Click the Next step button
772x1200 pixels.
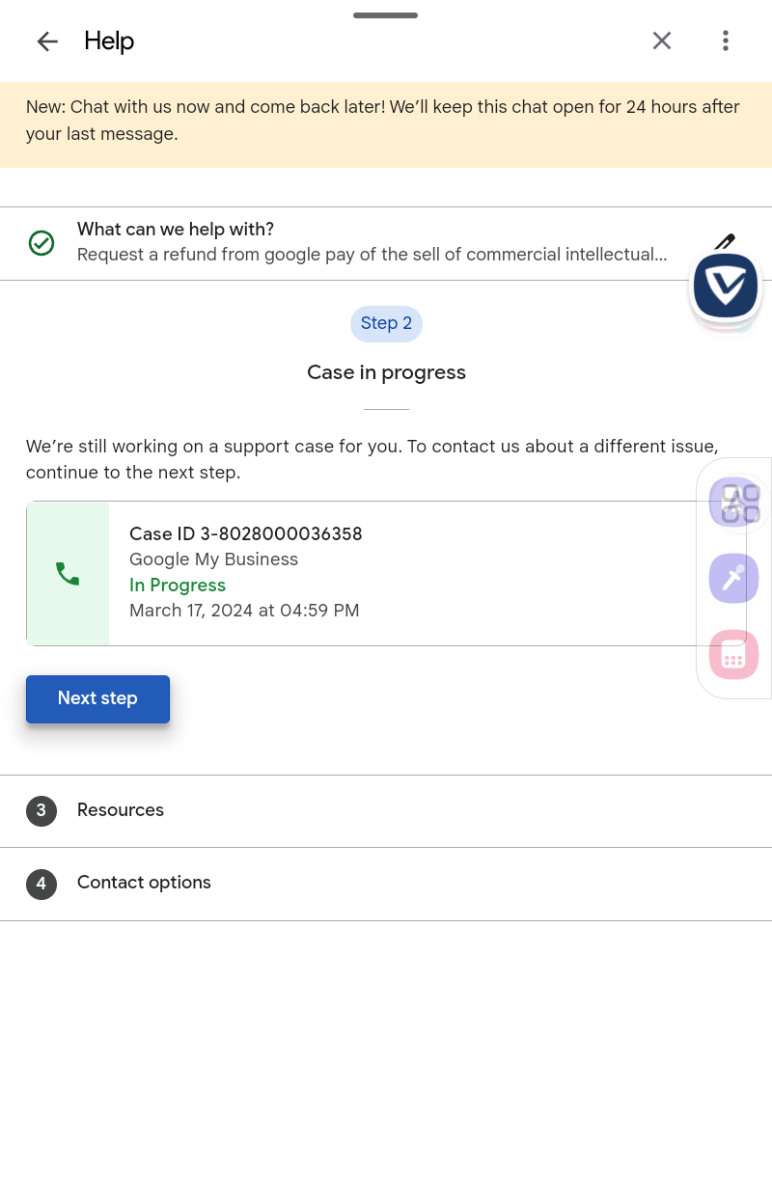(98, 699)
